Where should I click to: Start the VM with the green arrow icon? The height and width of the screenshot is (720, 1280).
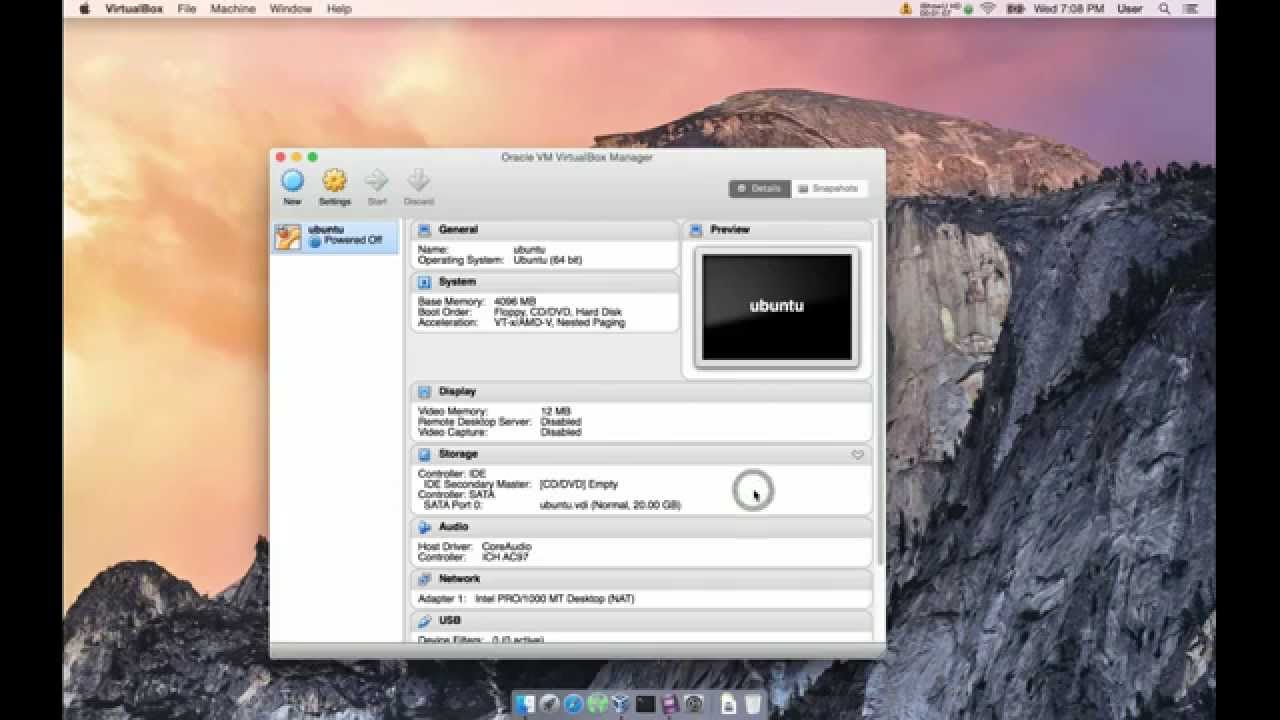point(377,181)
